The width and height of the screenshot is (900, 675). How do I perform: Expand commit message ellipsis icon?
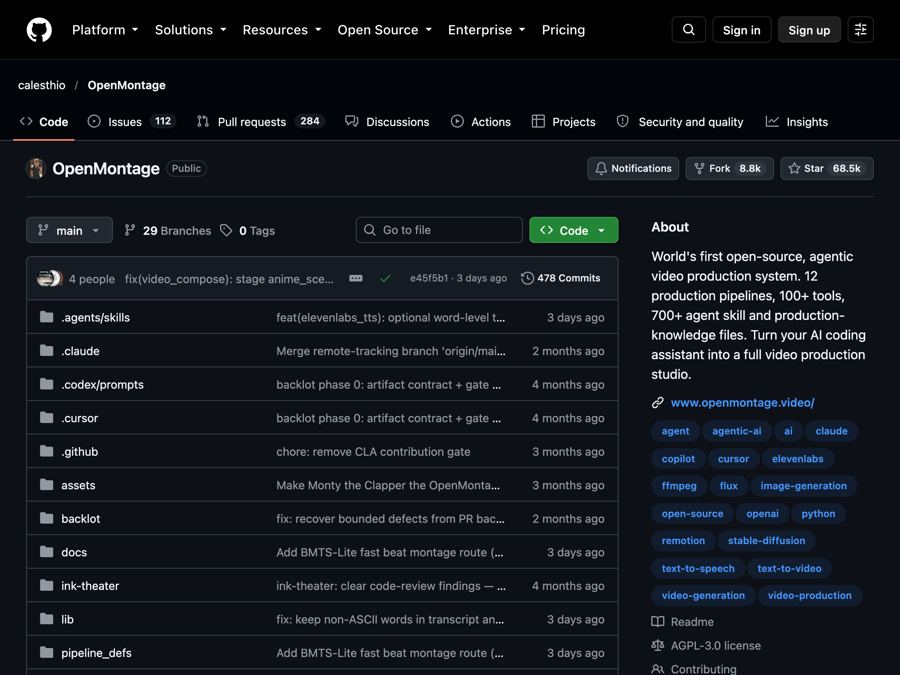click(356, 278)
